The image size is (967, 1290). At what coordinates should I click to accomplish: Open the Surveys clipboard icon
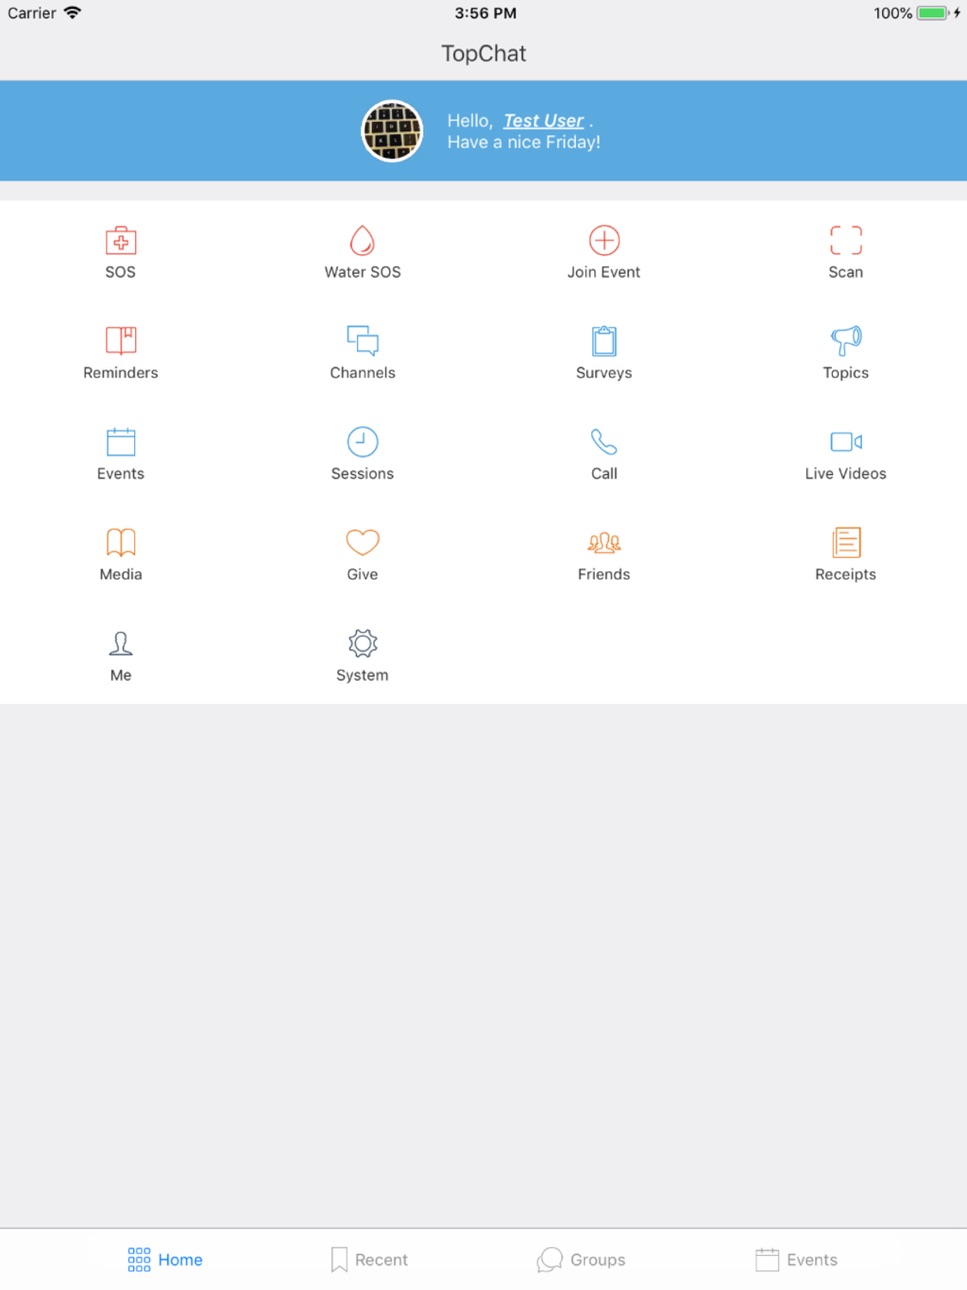tap(604, 341)
